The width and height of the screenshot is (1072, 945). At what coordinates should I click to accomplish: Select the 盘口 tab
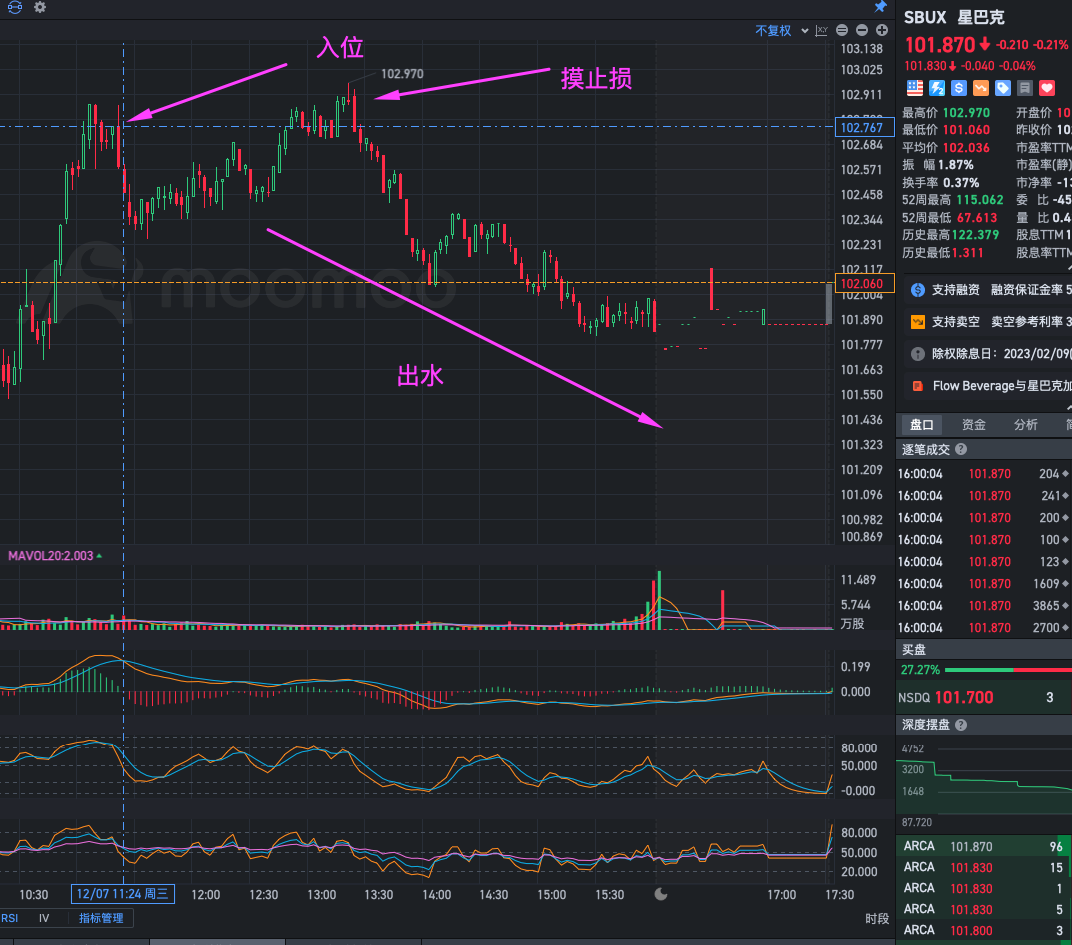click(921, 425)
